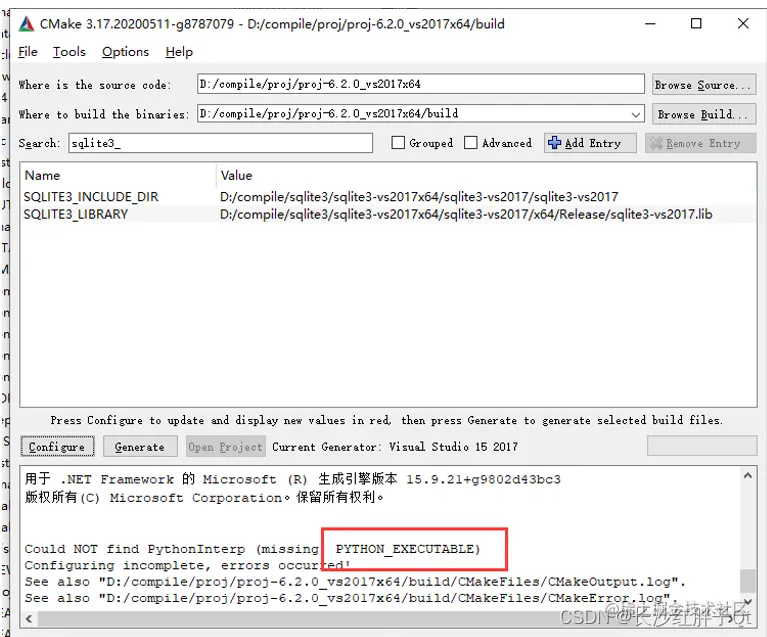Close the CMake window
The width and height of the screenshot is (767, 637).
click(x=743, y=23)
